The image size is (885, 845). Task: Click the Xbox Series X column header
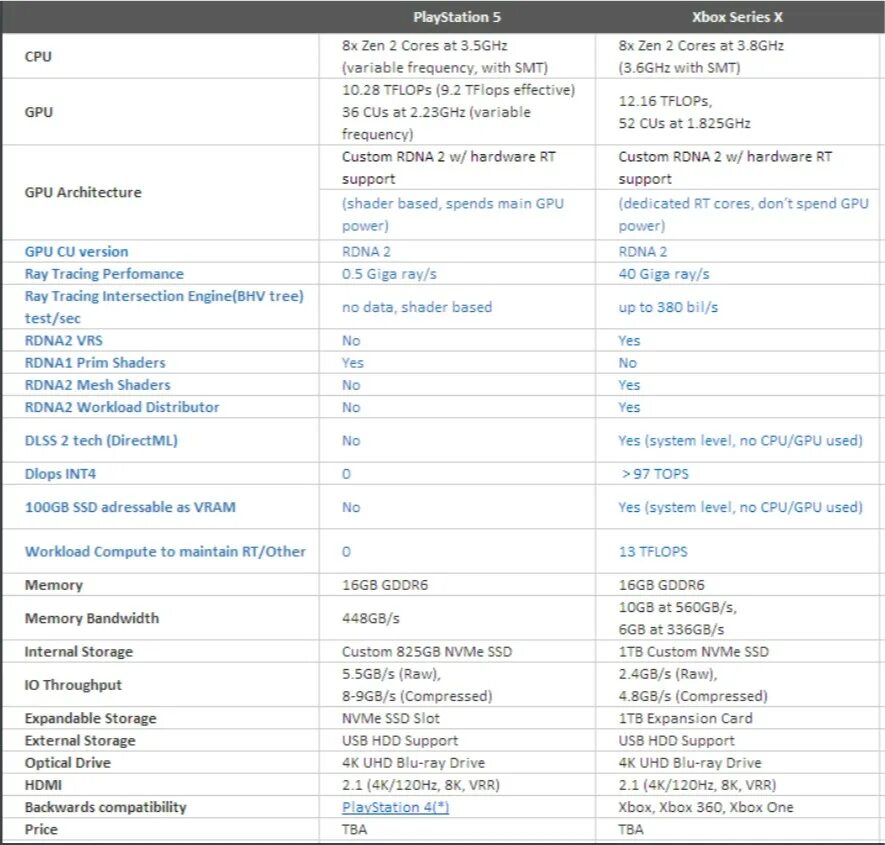tap(737, 17)
